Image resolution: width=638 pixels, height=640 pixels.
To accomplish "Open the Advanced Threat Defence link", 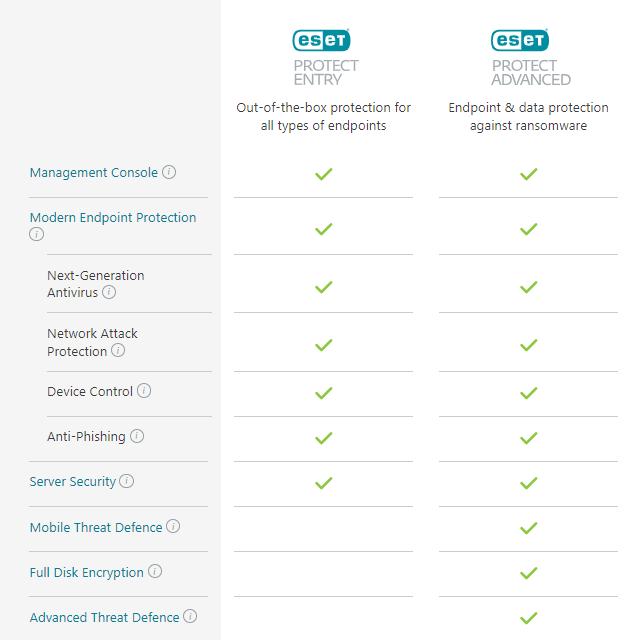I will coord(104,618).
